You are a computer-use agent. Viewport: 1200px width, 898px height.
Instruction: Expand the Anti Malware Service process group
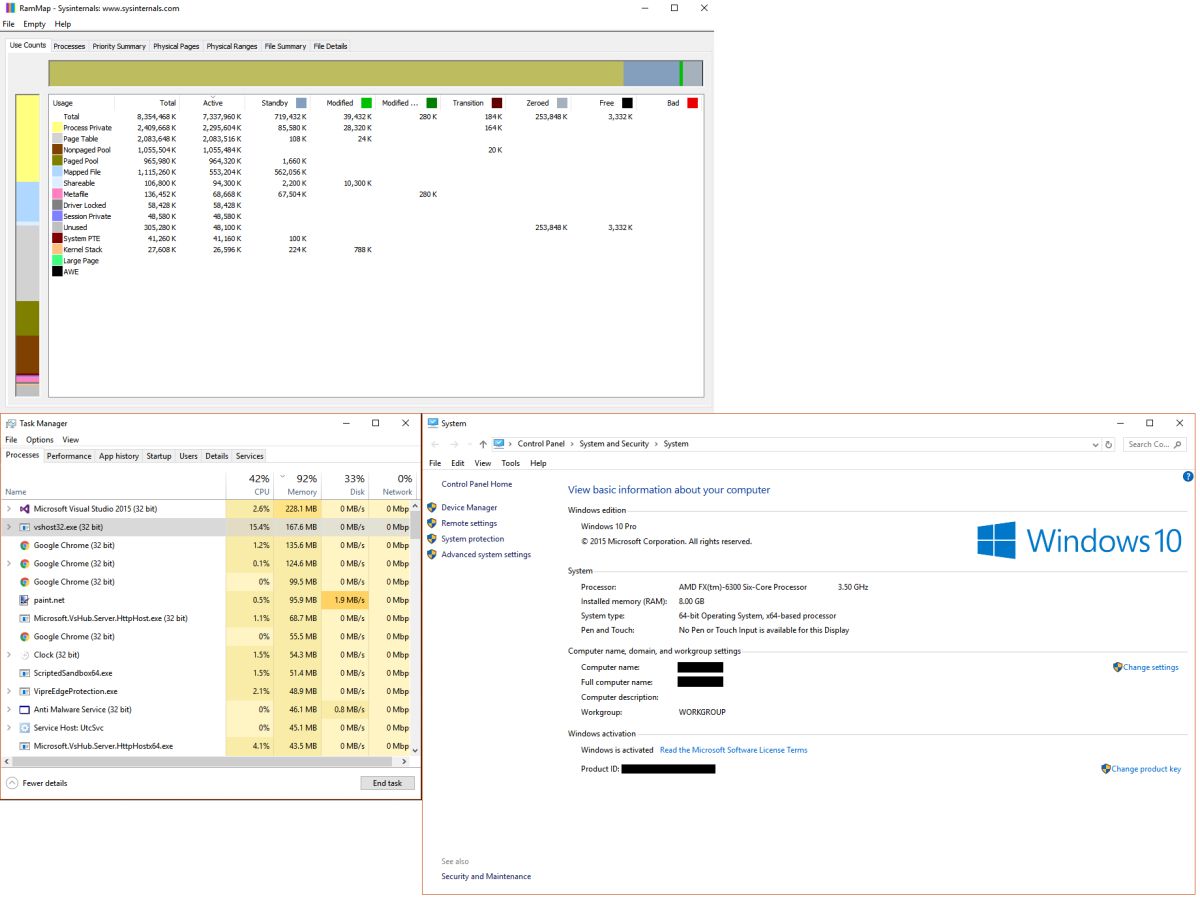(9, 709)
